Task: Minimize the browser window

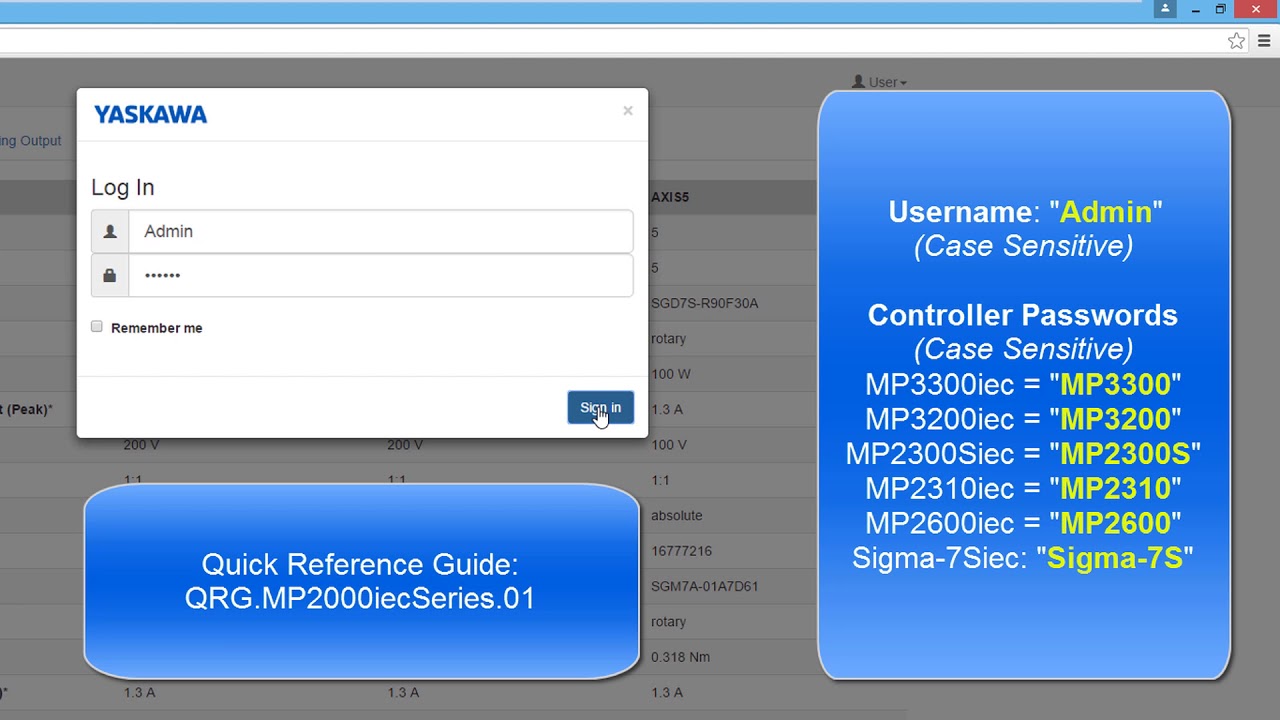Action: (1196, 9)
